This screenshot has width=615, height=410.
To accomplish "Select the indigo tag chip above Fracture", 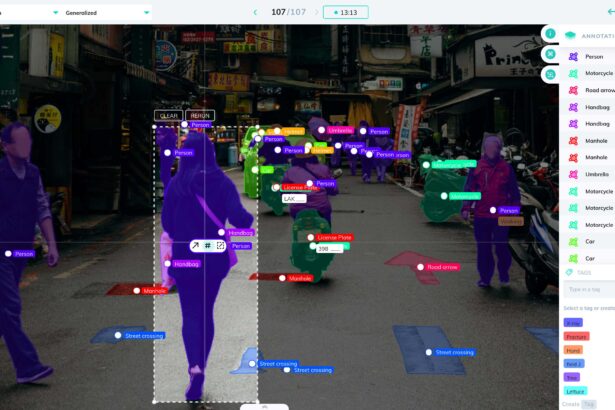I will click(573, 323).
